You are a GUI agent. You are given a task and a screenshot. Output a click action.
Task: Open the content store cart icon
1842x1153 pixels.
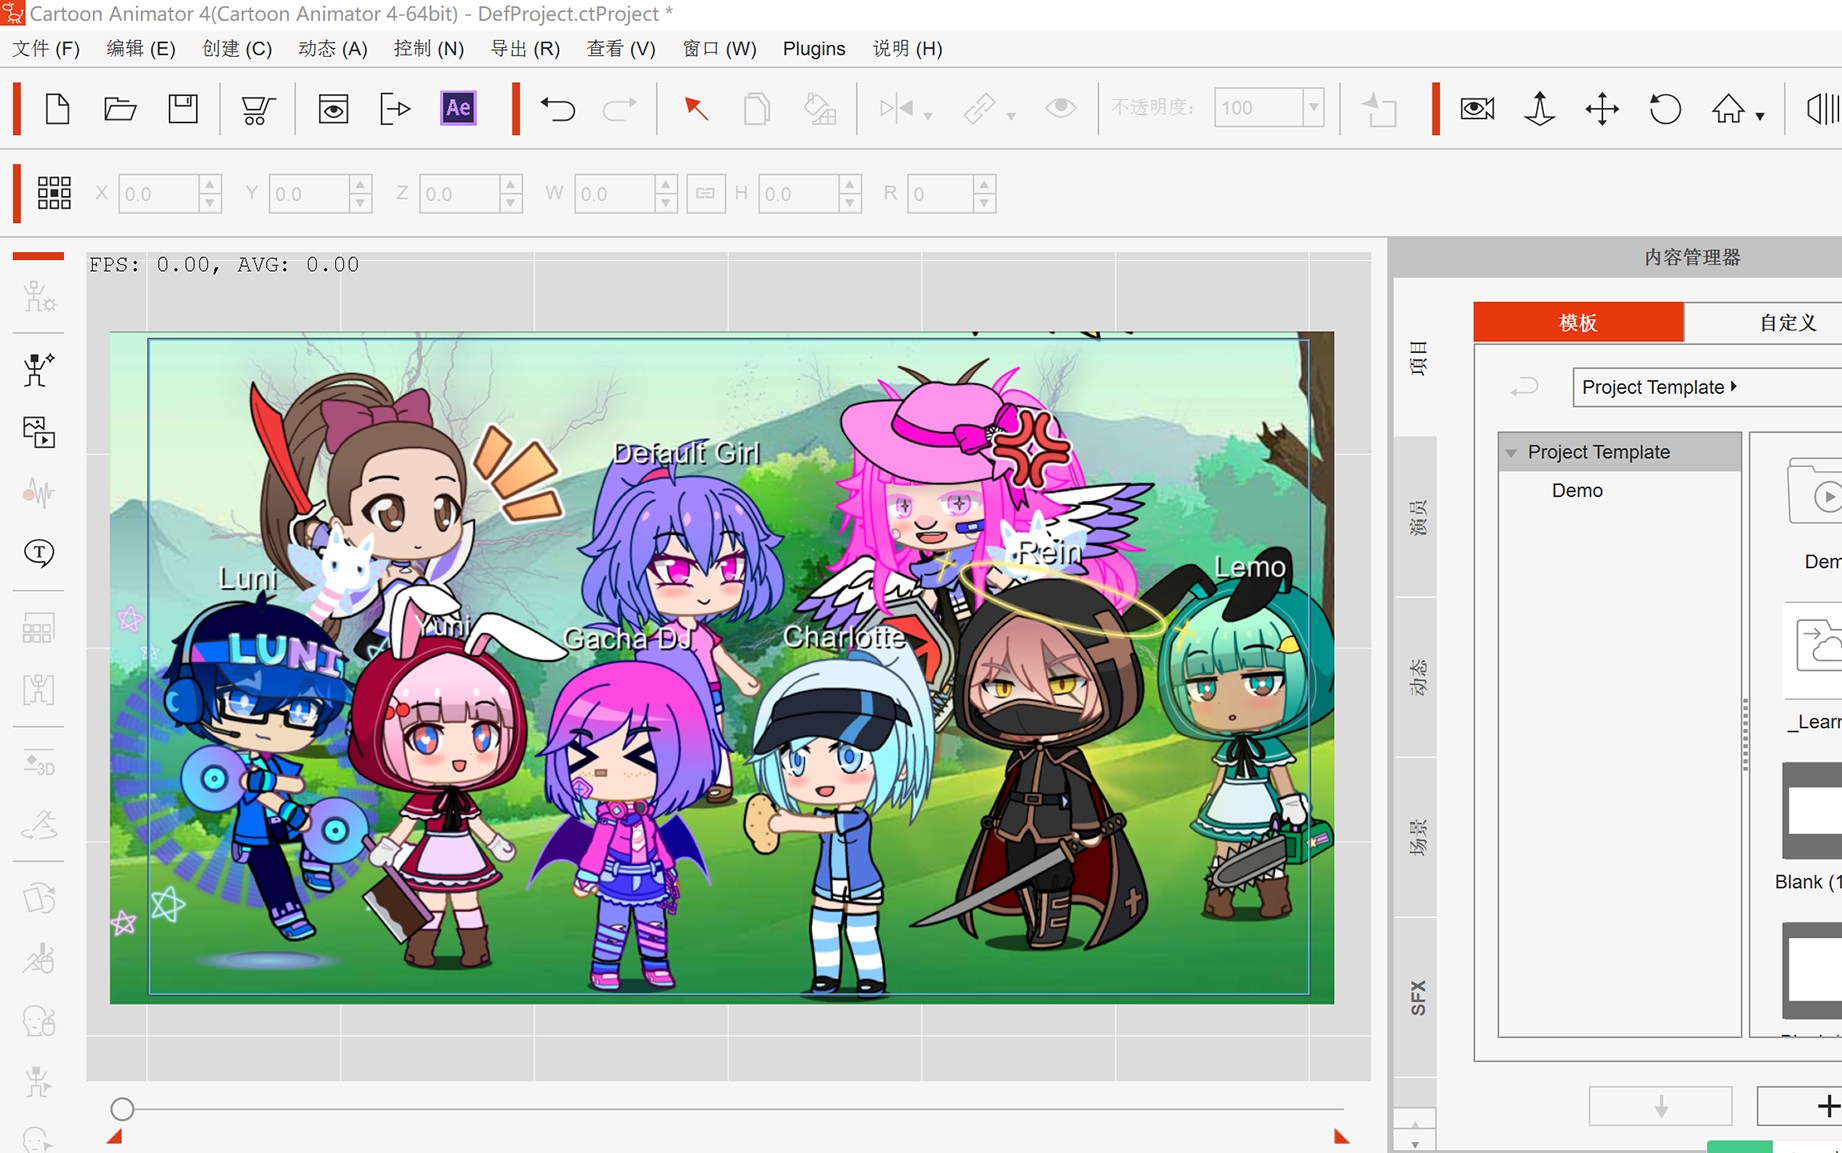(258, 109)
